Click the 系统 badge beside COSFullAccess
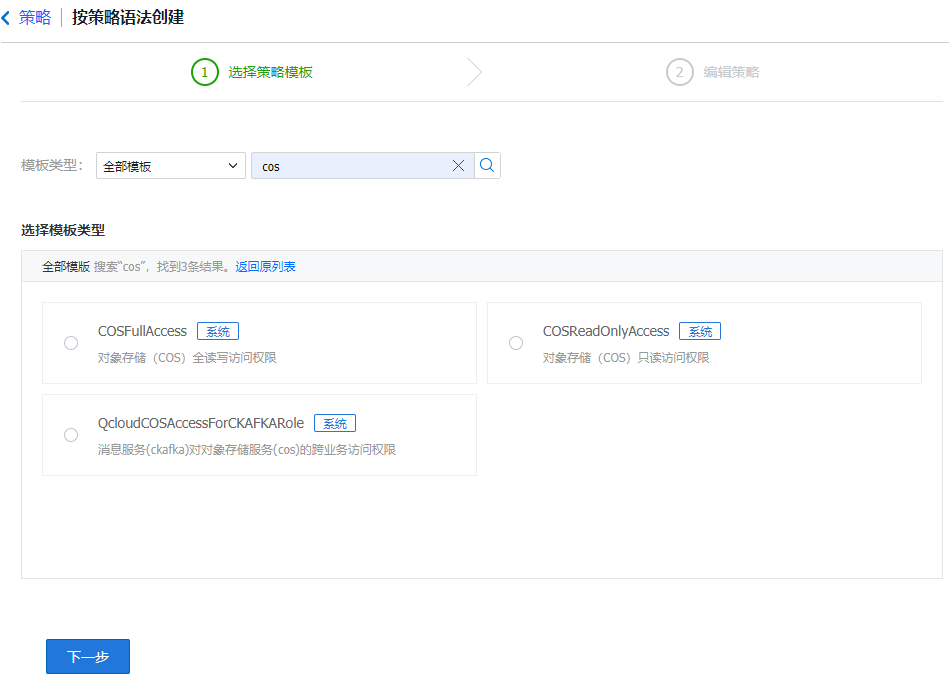The image size is (949, 683). tap(217, 331)
